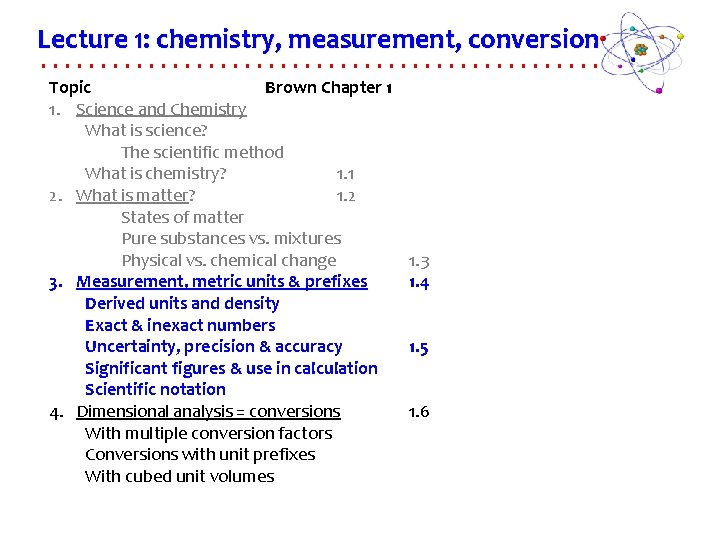Select the "Brown Chapter 1" column header
Screen dimensions: 720x540
coord(328,88)
